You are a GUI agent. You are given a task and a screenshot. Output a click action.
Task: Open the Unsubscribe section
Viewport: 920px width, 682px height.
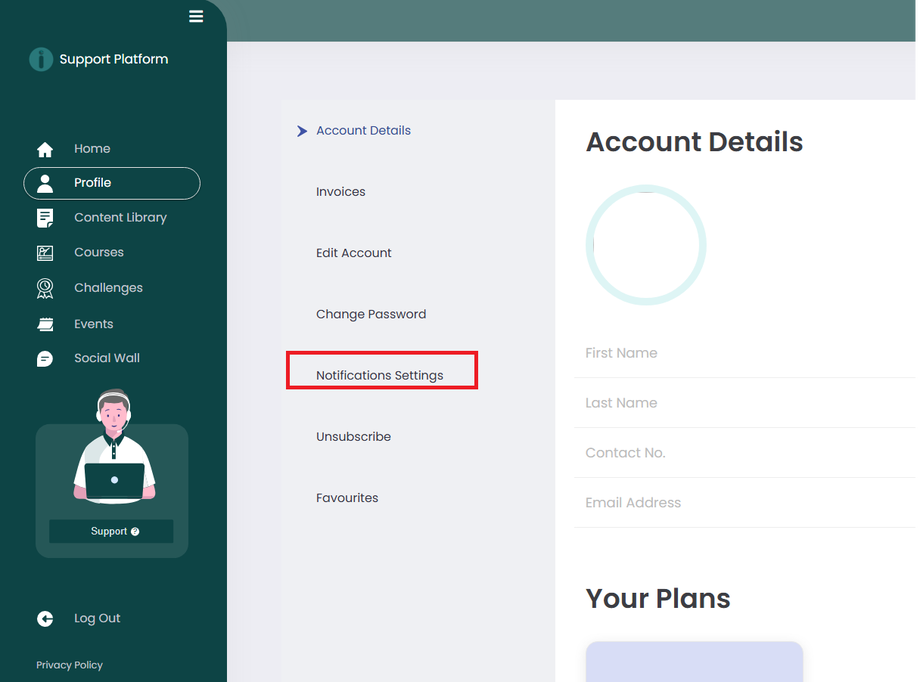pyautogui.click(x=353, y=437)
